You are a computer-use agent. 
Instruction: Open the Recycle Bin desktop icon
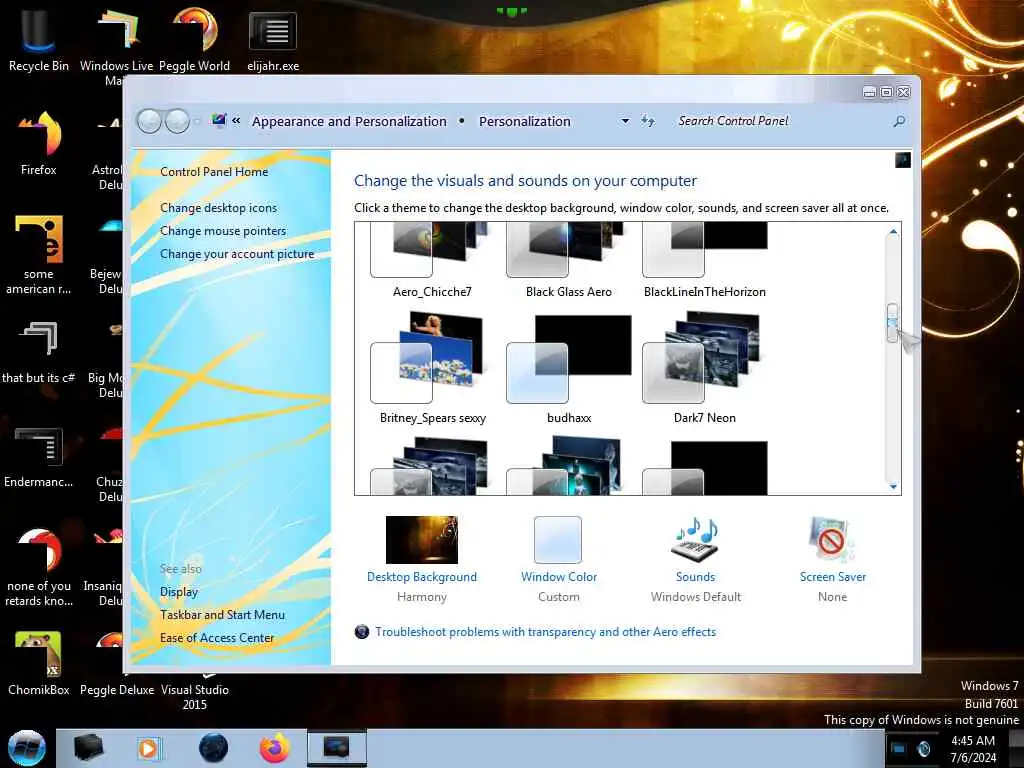pyautogui.click(x=39, y=40)
